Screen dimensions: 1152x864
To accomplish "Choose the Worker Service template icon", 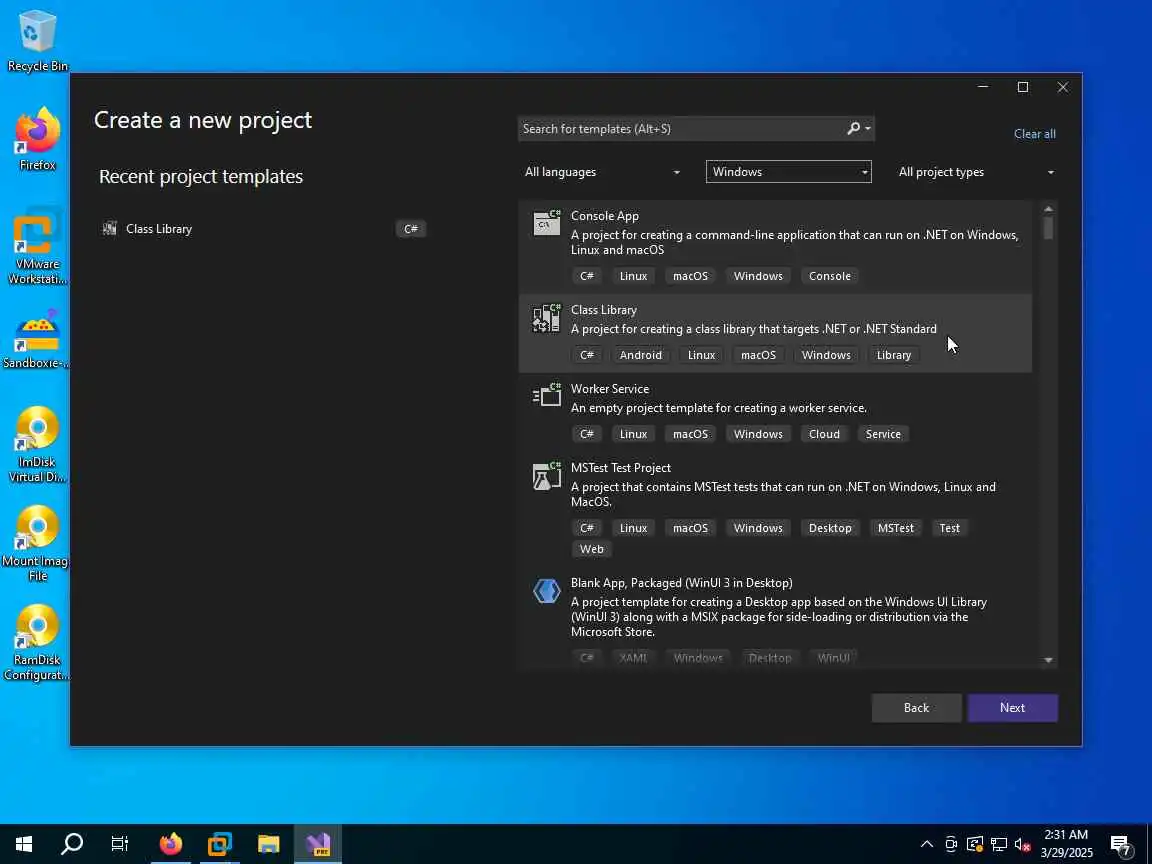I will 547,396.
